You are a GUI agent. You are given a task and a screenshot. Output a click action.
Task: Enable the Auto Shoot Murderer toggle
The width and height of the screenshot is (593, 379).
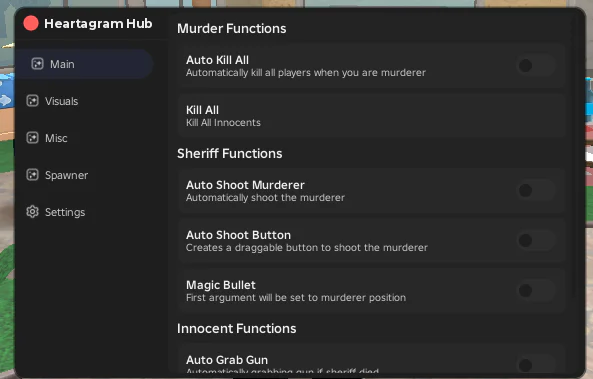pyautogui.click(x=536, y=191)
